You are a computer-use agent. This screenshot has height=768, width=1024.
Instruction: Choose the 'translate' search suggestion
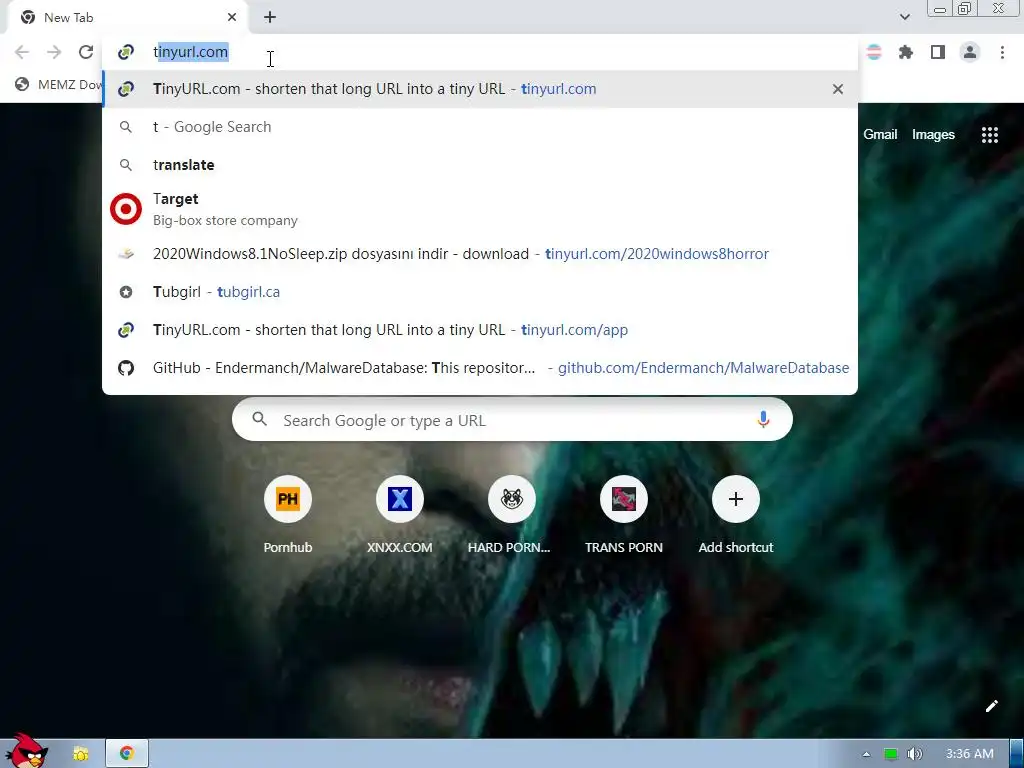coord(480,165)
